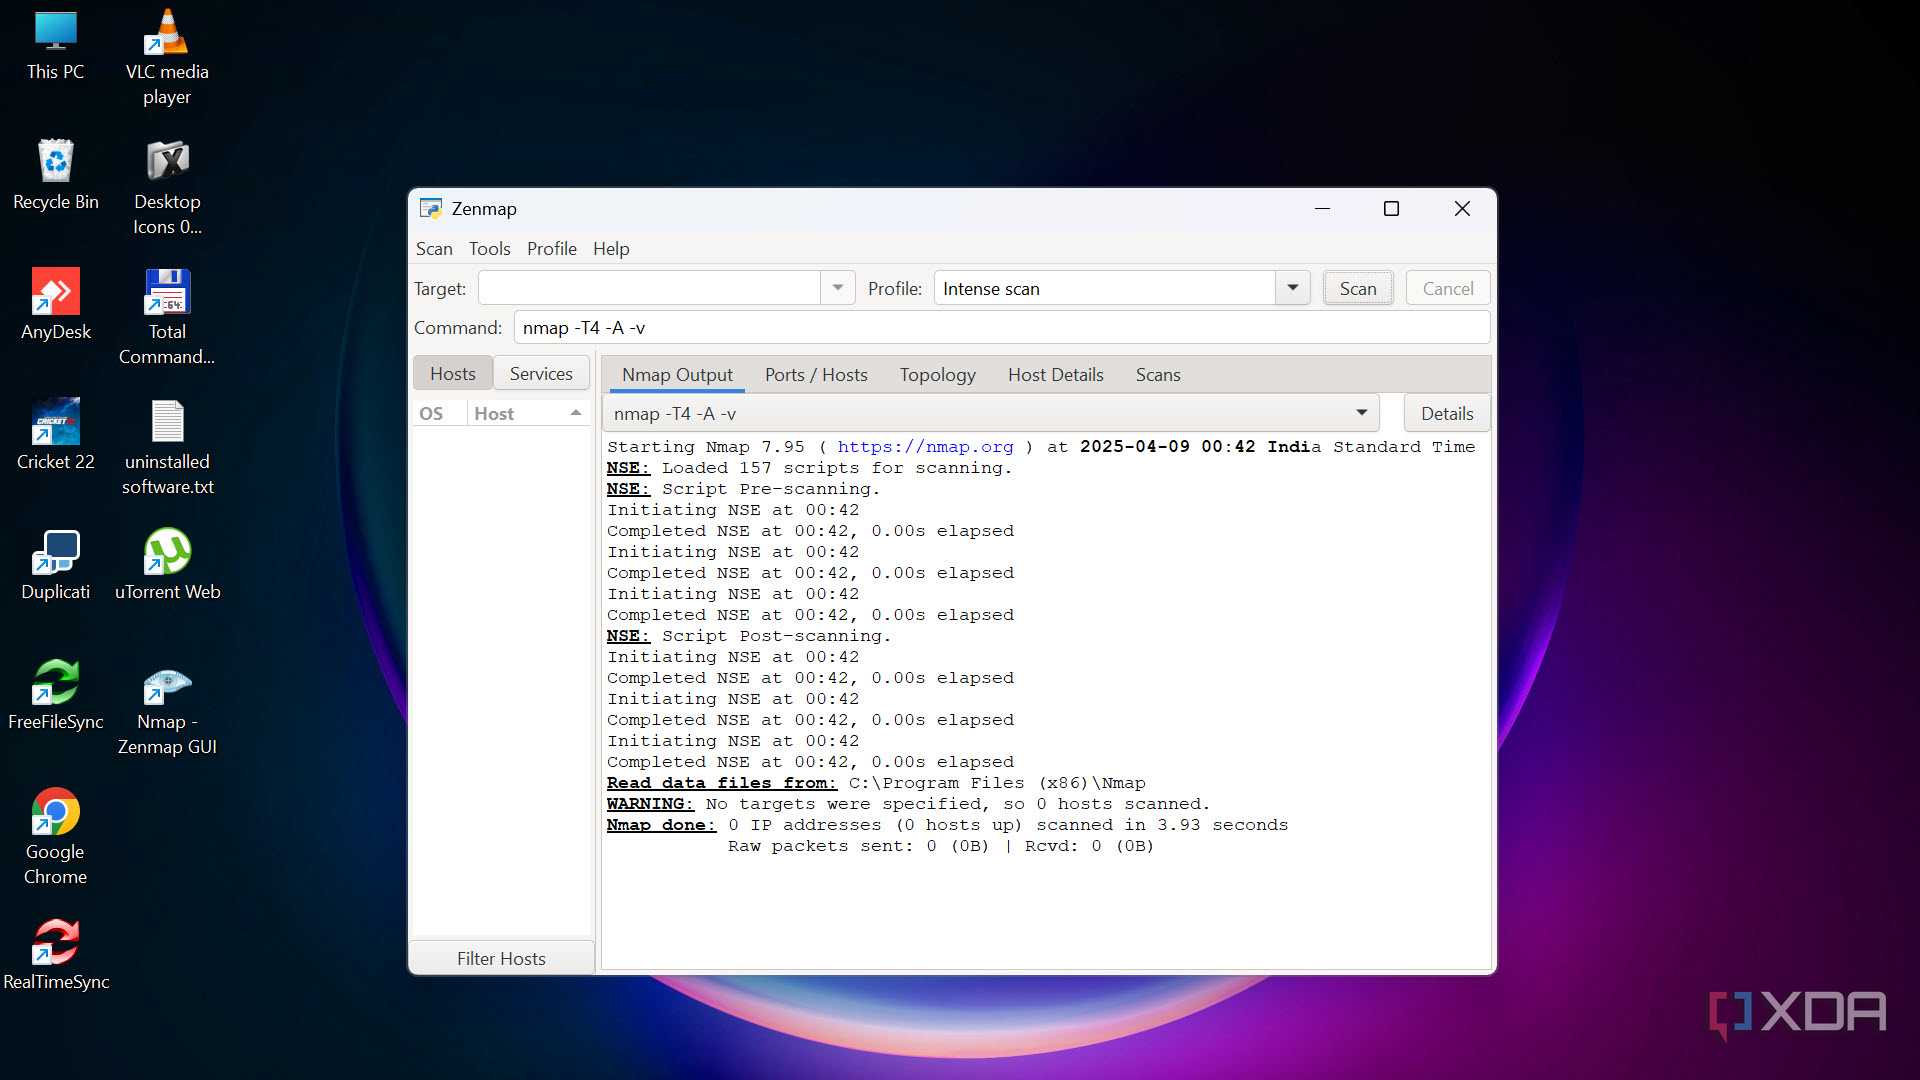Minimize the Zenmap window

1322,208
